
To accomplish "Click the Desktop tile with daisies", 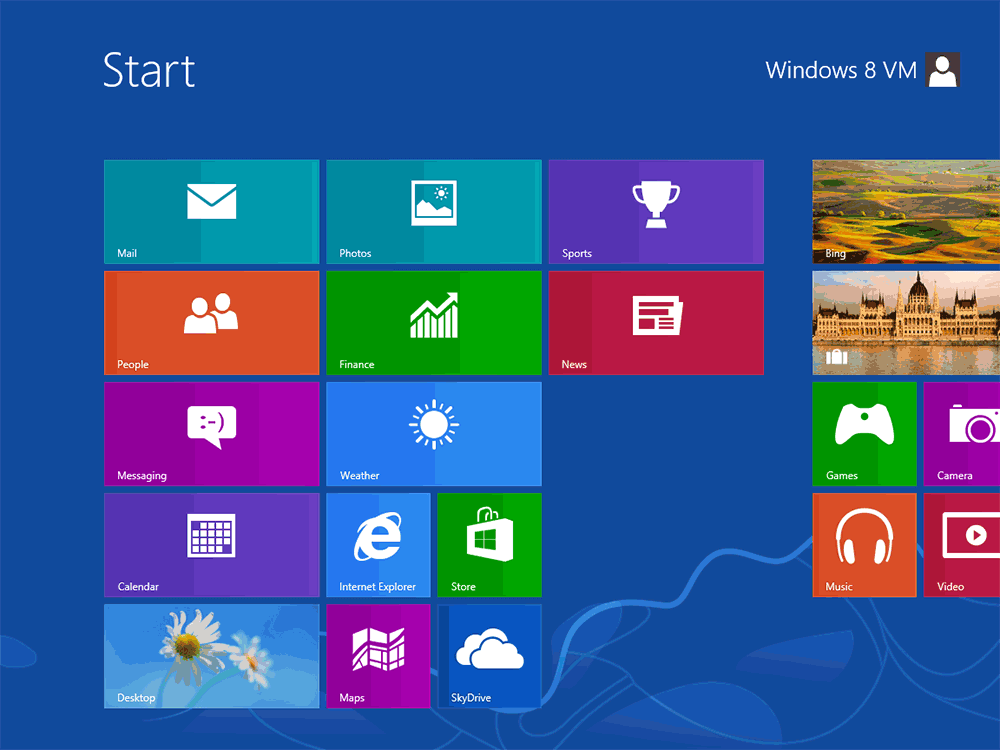I will point(212,656).
